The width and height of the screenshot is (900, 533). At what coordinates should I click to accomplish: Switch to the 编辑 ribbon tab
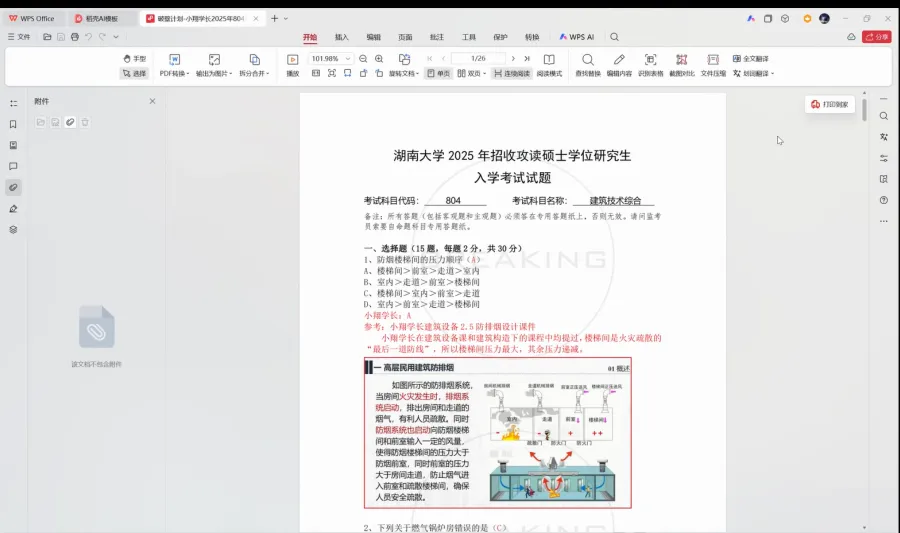pyautogui.click(x=374, y=37)
